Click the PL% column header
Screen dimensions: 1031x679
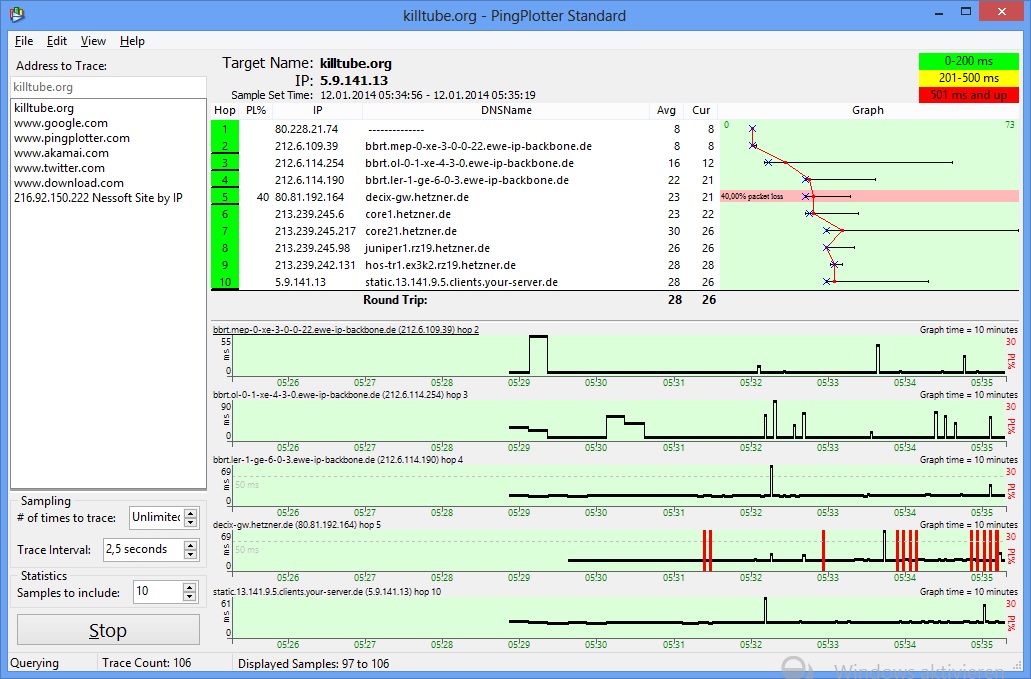pyautogui.click(x=256, y=110)
